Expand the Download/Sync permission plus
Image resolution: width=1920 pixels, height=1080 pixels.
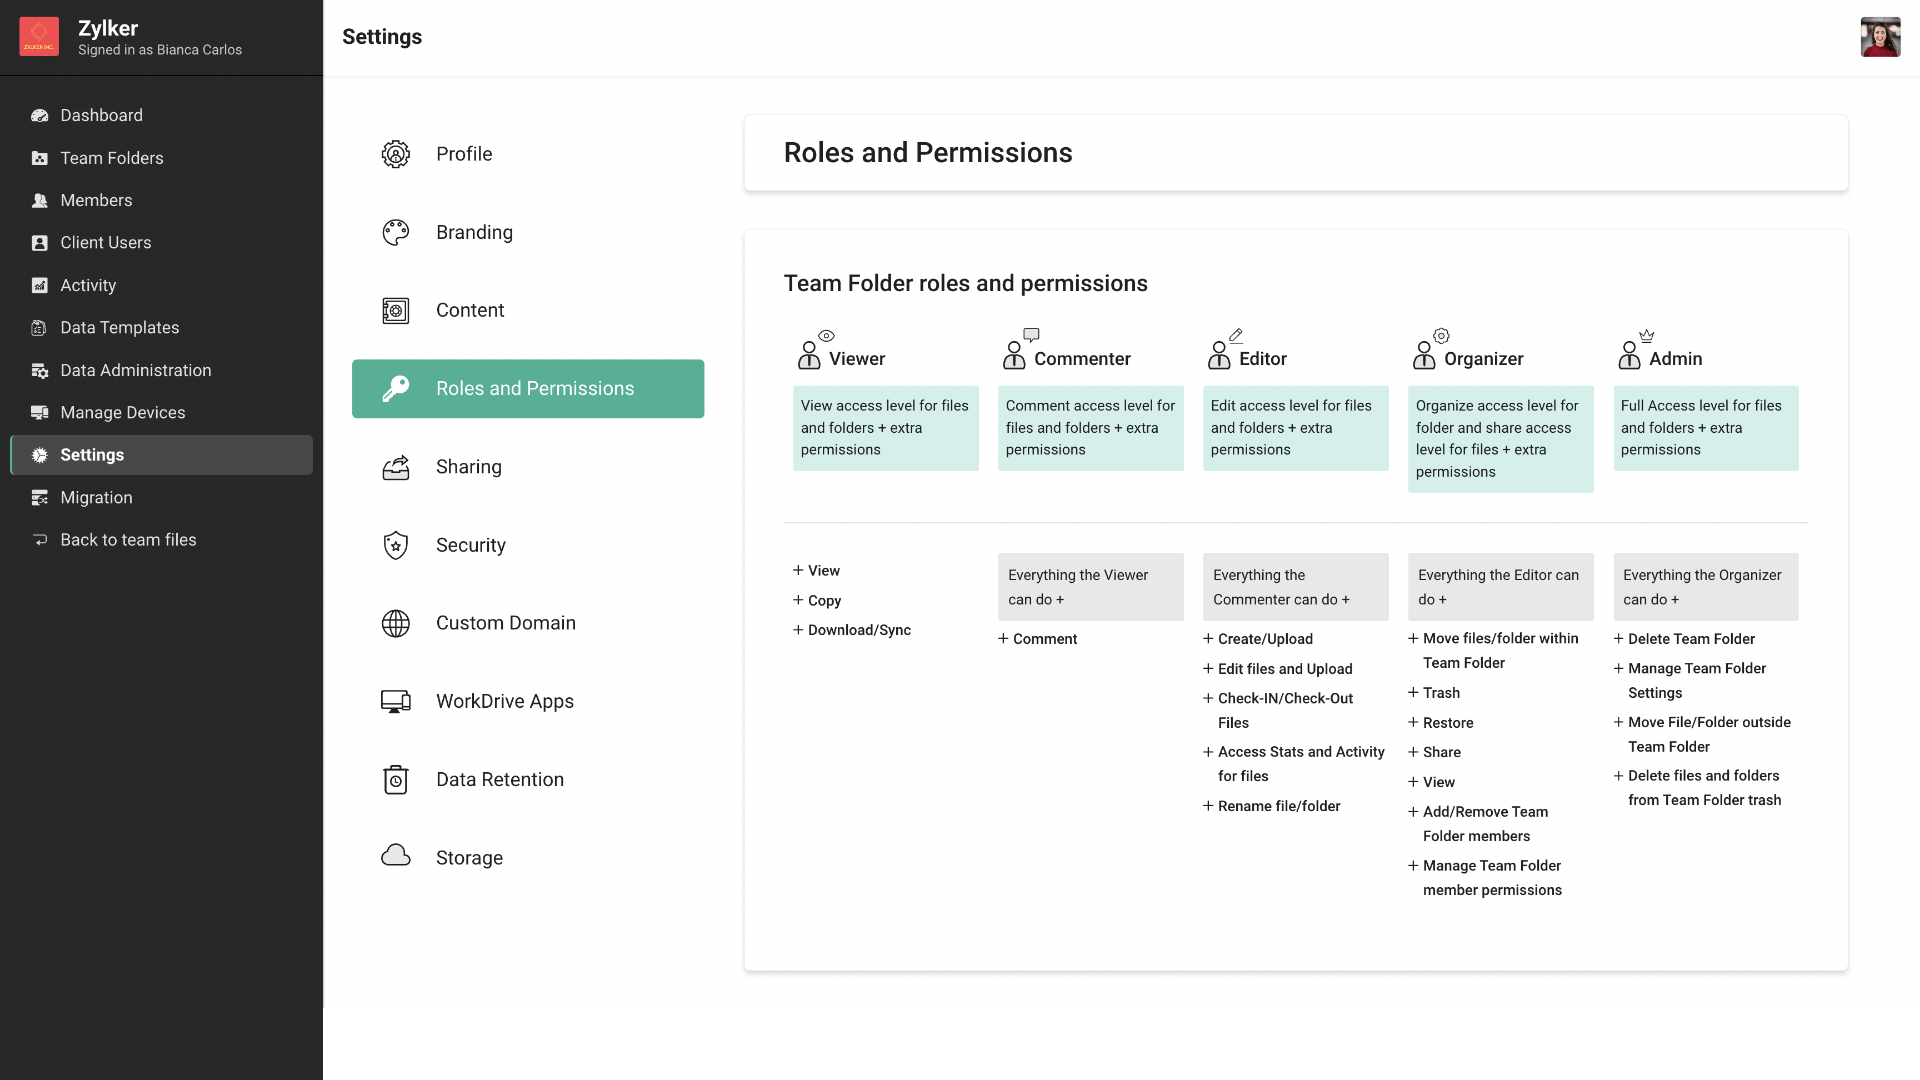pos(798,630)
